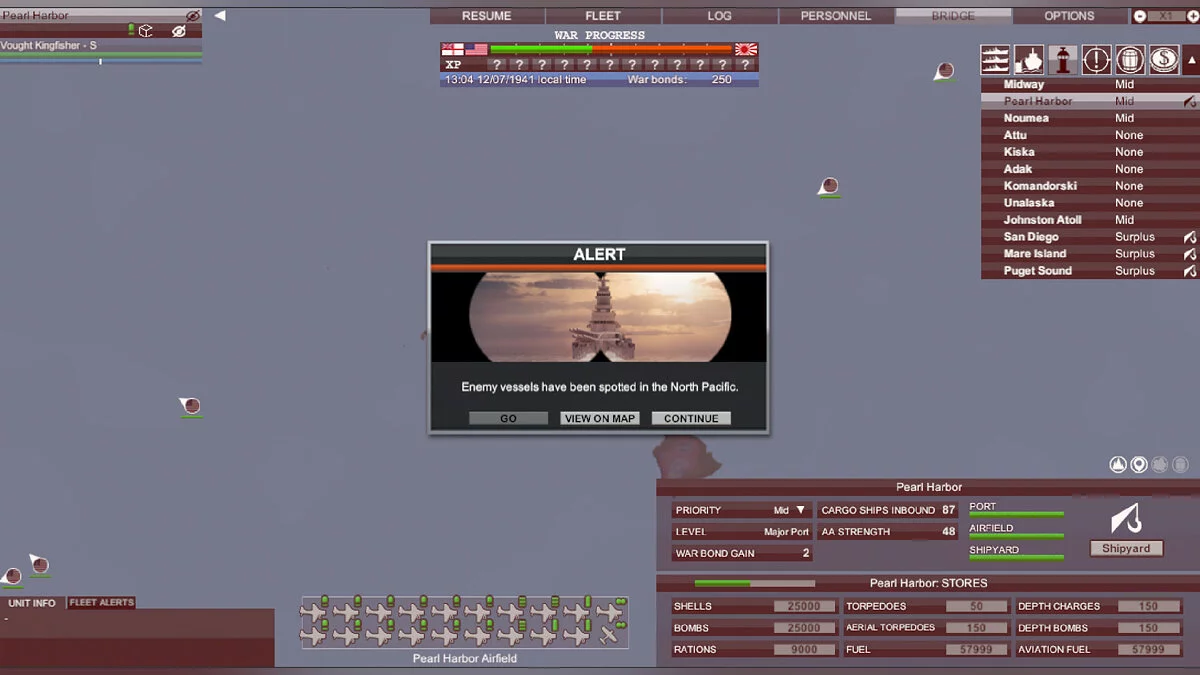Open the Priority dropdown showing Mid
This screenshot has width=1200, height=675.
coord(795,510)
